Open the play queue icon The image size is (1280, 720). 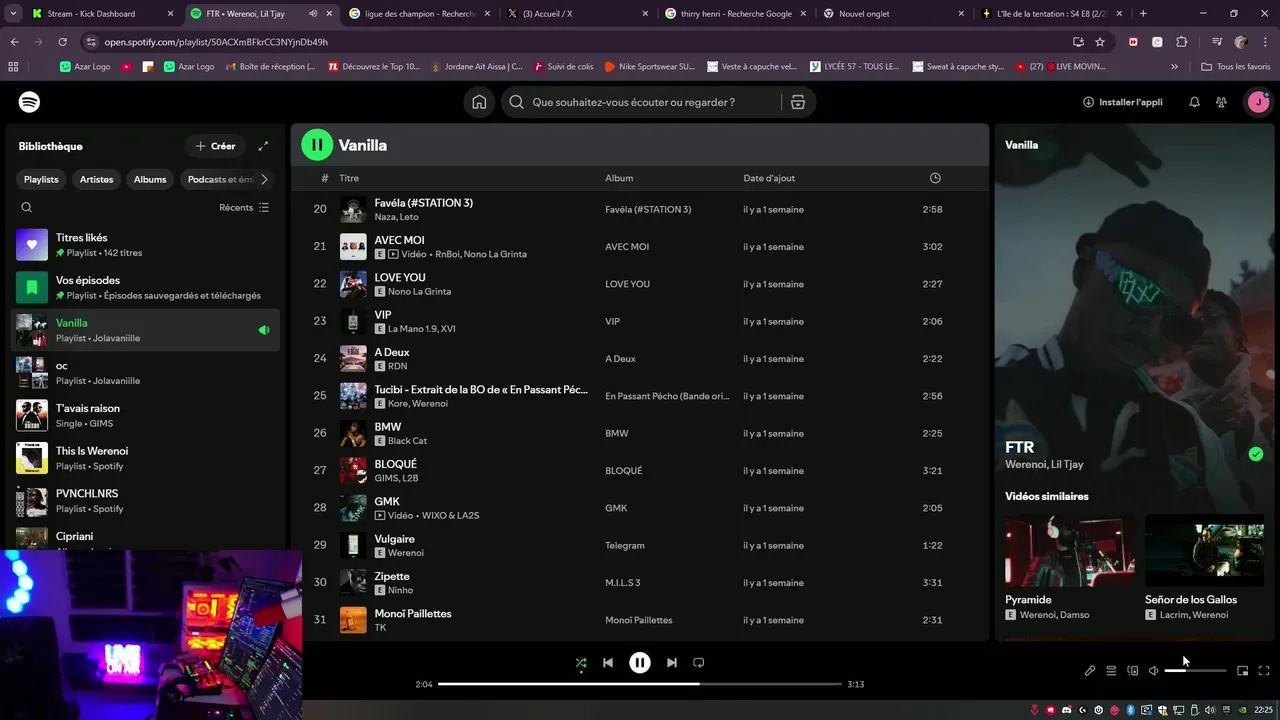pos(1111,671)
